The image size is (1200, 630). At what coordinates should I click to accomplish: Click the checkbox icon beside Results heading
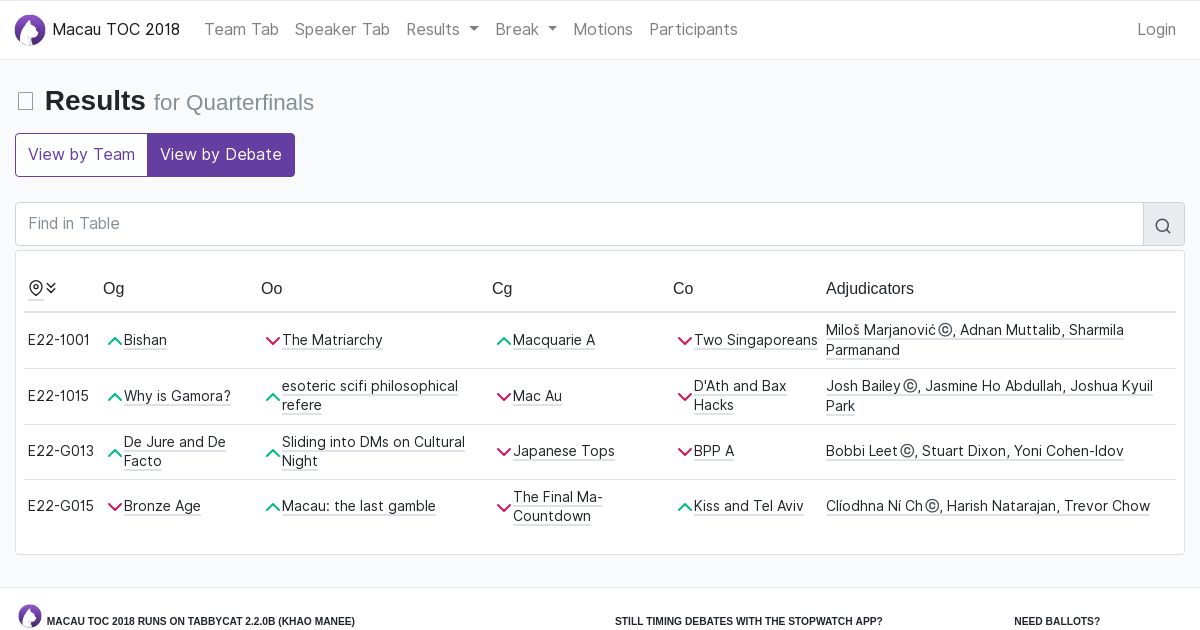pos(26,101)
